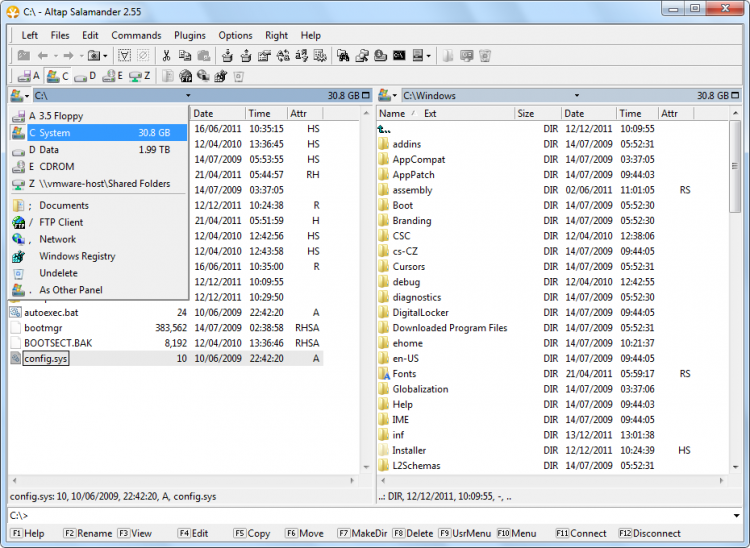750x548 pixels.
Task: Click the F8 Delete button
Action: pos(413,534)
